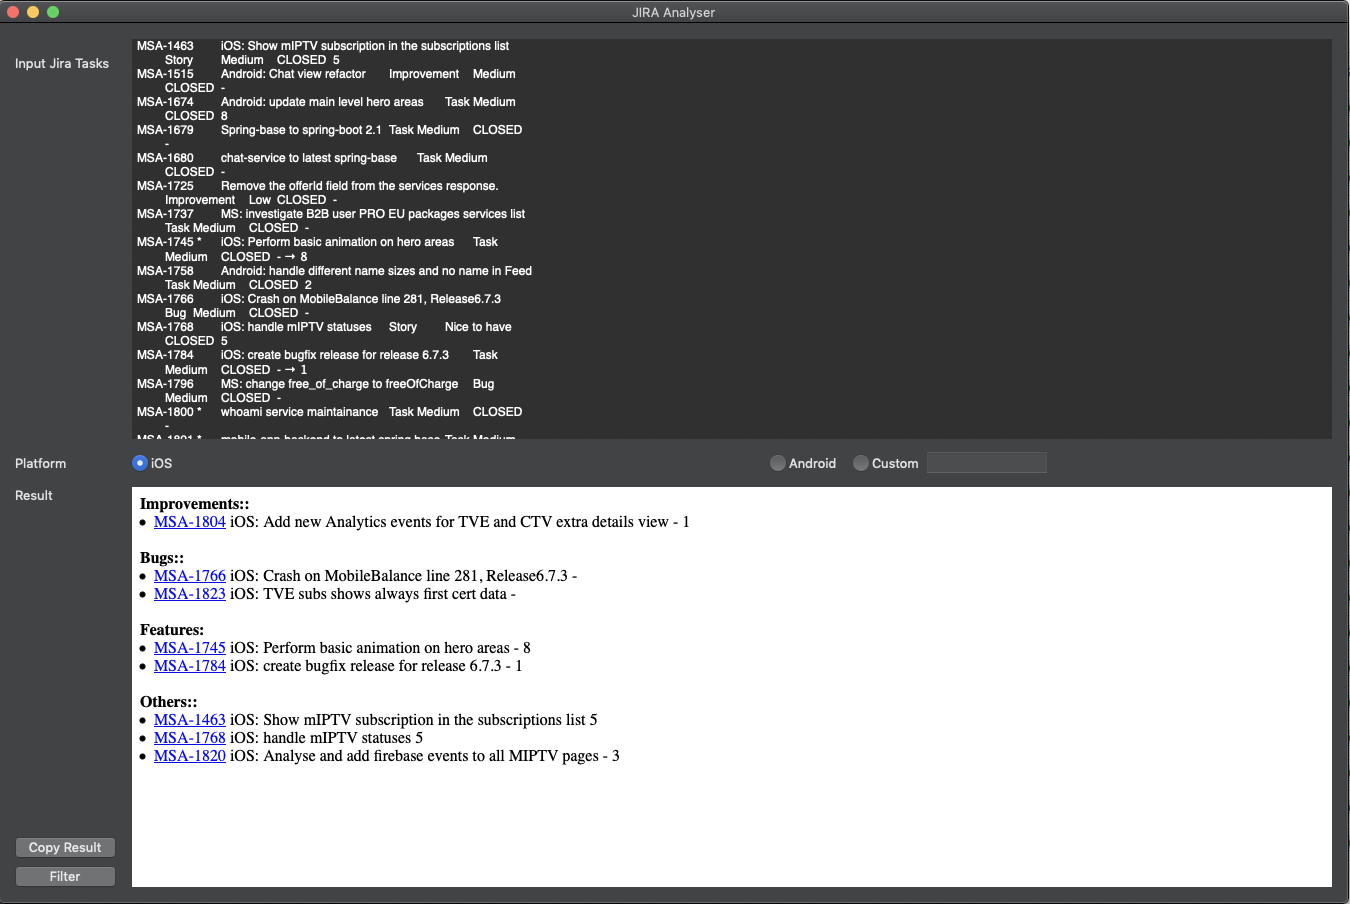The width and height of the screenshot is (1350, 904).
Task: Click the input line 'MSA-1725 Remove the offerId field'
Action: click(317, 186)
